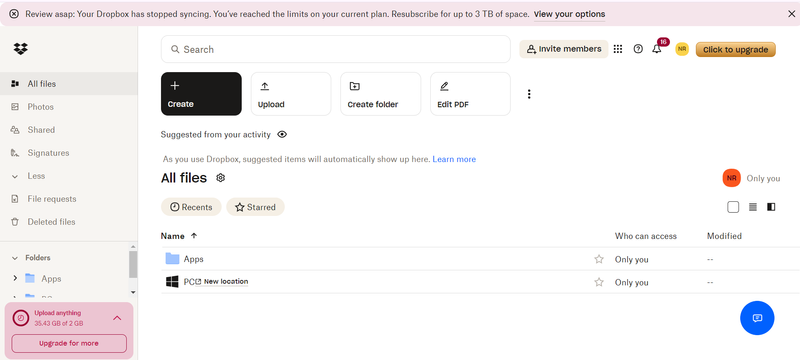Click the Edit PDF button
The height and width of the screenshot is (360, 800).
pos(470,94)
